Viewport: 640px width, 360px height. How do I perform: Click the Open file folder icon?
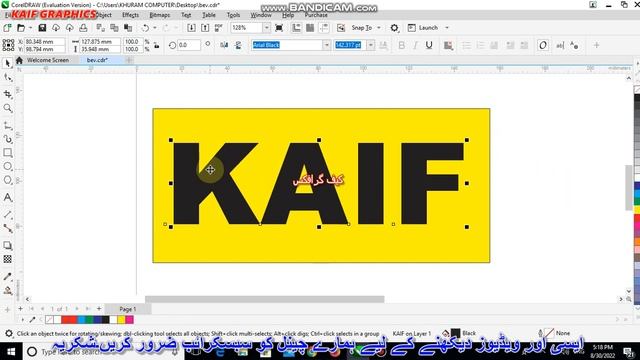21,28
